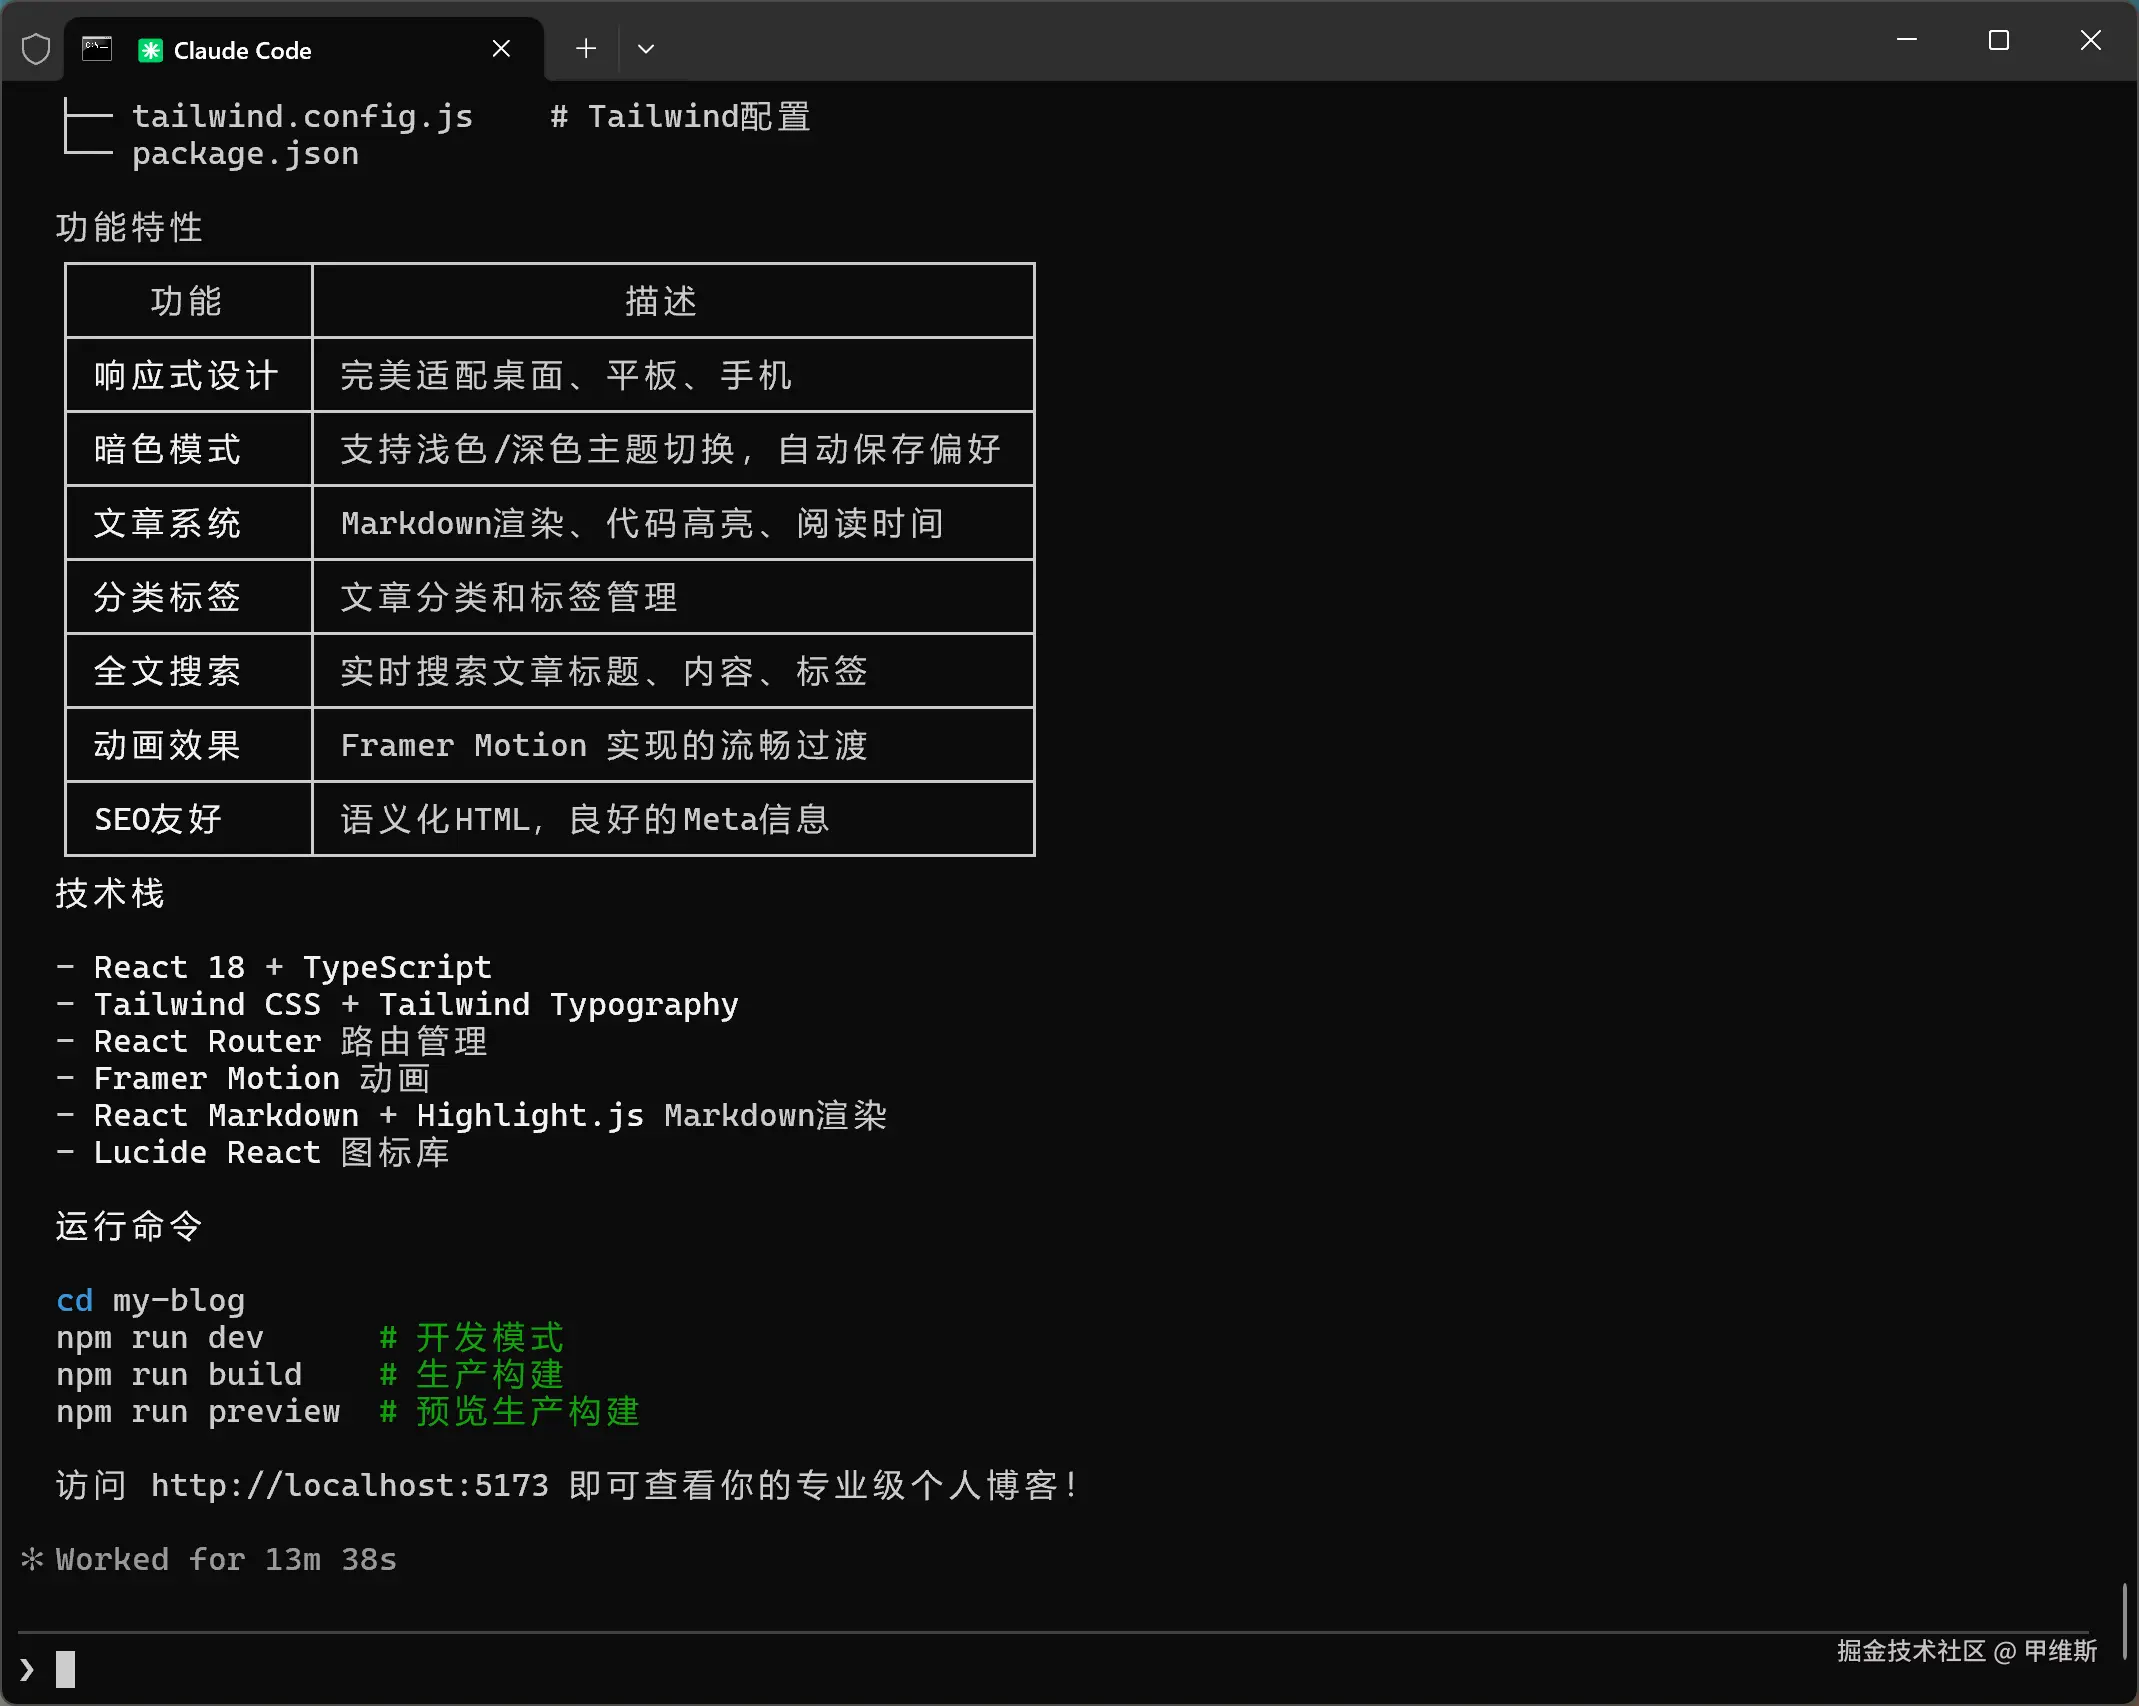
Task: Close the Claude Code tab
Action: 502,49
